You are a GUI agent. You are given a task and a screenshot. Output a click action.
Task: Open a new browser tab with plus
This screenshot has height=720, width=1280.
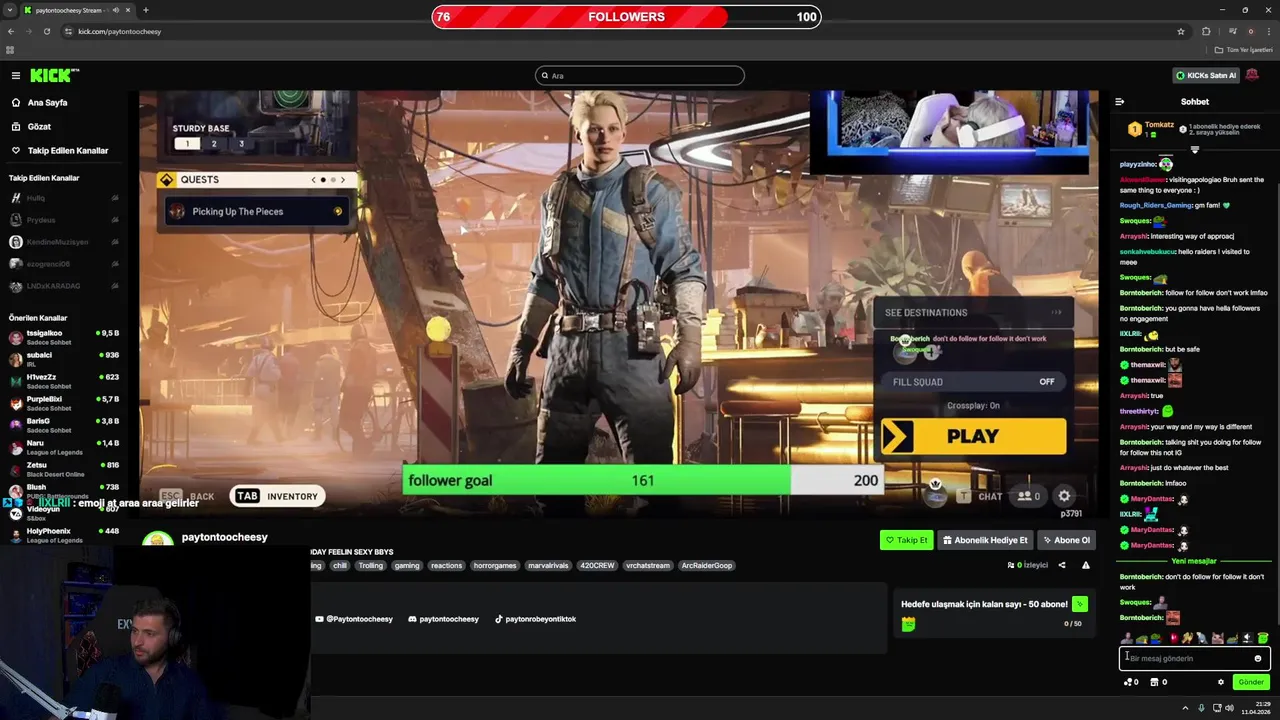[146, 10]
